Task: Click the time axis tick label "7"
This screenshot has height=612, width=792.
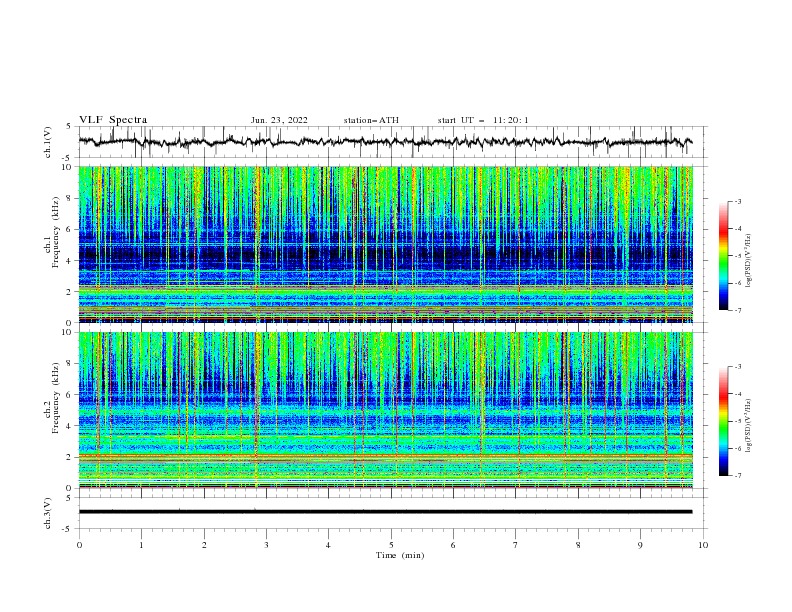Action: click(x=516, y=545)
